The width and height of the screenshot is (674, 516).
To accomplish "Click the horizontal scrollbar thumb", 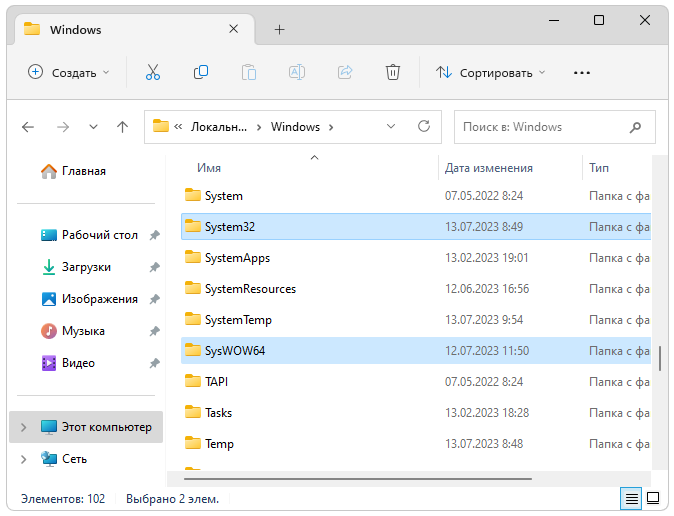I will (358, 478).
